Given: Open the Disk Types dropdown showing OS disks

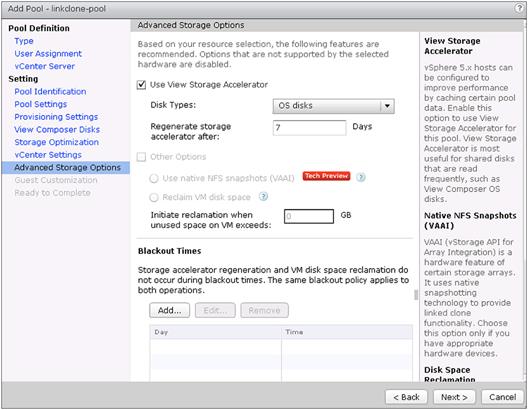Looking at the screenshot, I should [x=333, y=106].
